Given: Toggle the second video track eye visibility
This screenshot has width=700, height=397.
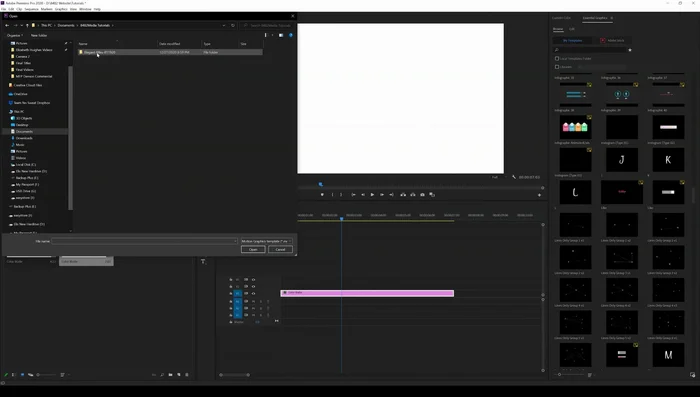Looking at the screenshot, I should [x=254, y=287].
